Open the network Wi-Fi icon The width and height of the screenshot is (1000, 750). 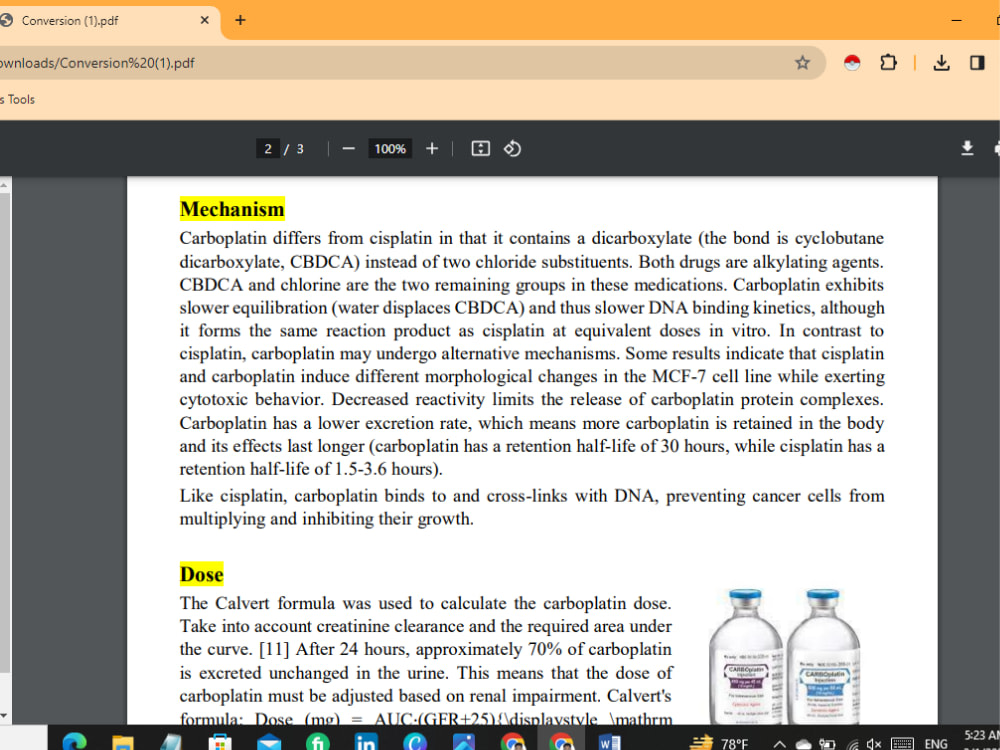[852, 744]
